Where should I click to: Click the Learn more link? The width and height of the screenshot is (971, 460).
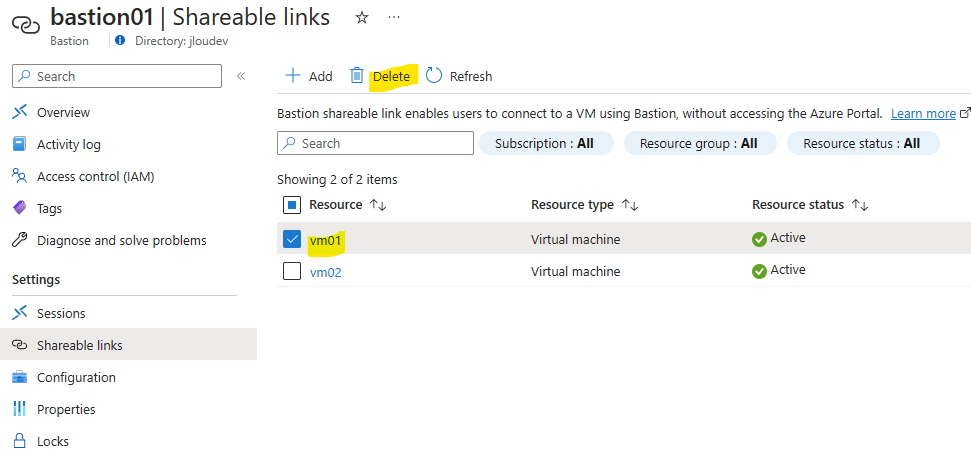tap(923, 114)
